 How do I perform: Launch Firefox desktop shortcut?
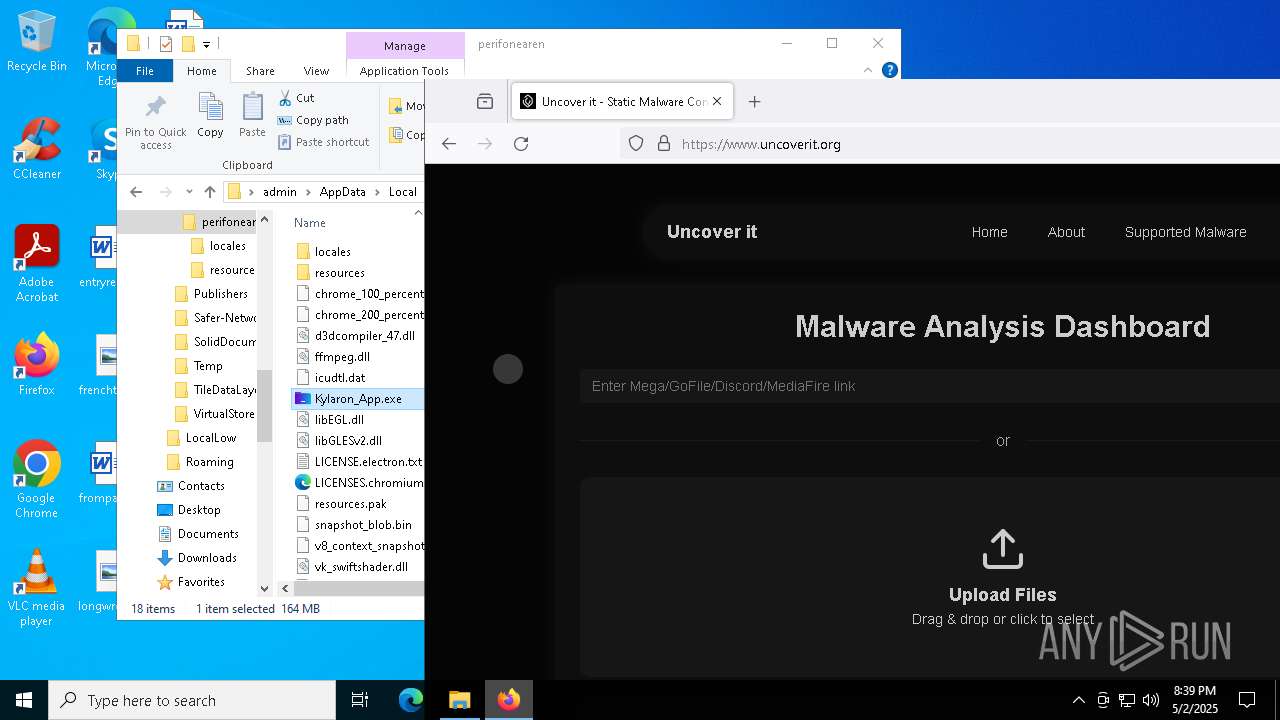click(x=36, y=365)
